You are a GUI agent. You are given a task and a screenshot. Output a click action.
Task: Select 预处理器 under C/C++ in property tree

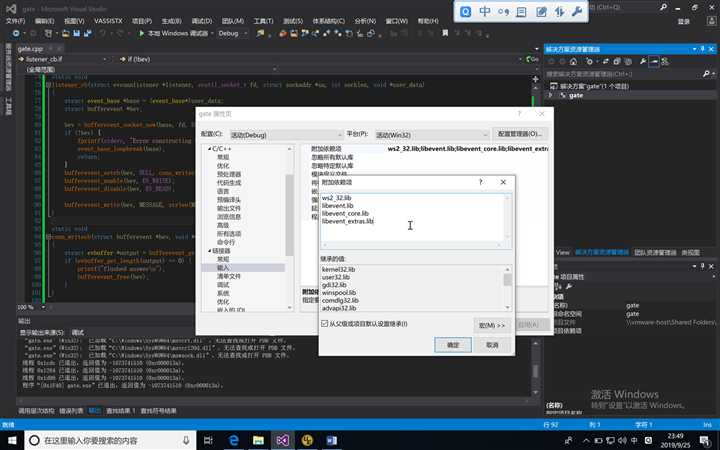point(229,174)
